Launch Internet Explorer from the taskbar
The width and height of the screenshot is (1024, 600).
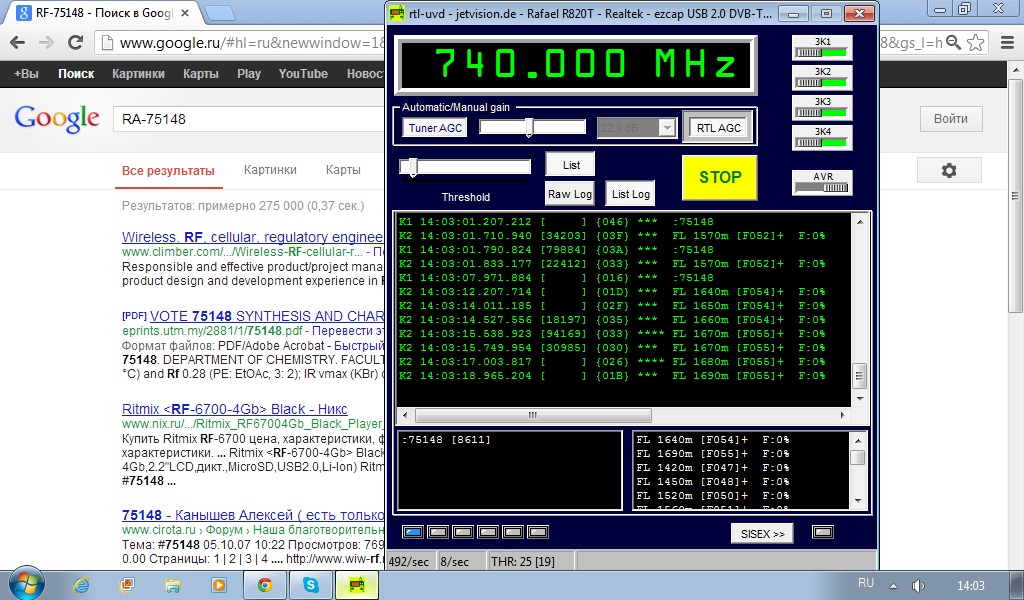click(81, 585)
